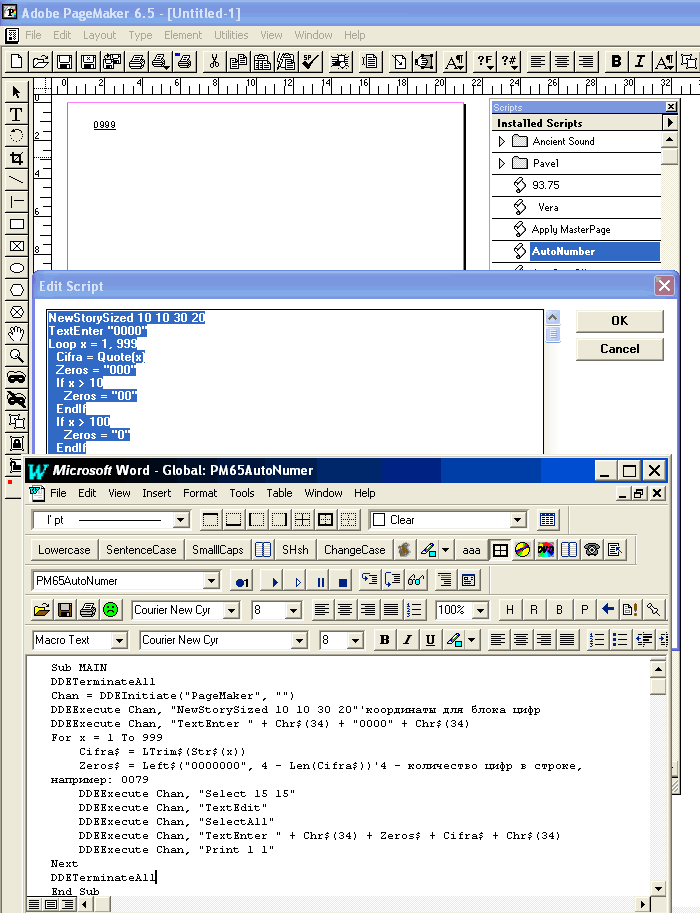Select the Polygon tool in toolbox
The width and height of the screenshot is (700, 913).
(16, 290)
